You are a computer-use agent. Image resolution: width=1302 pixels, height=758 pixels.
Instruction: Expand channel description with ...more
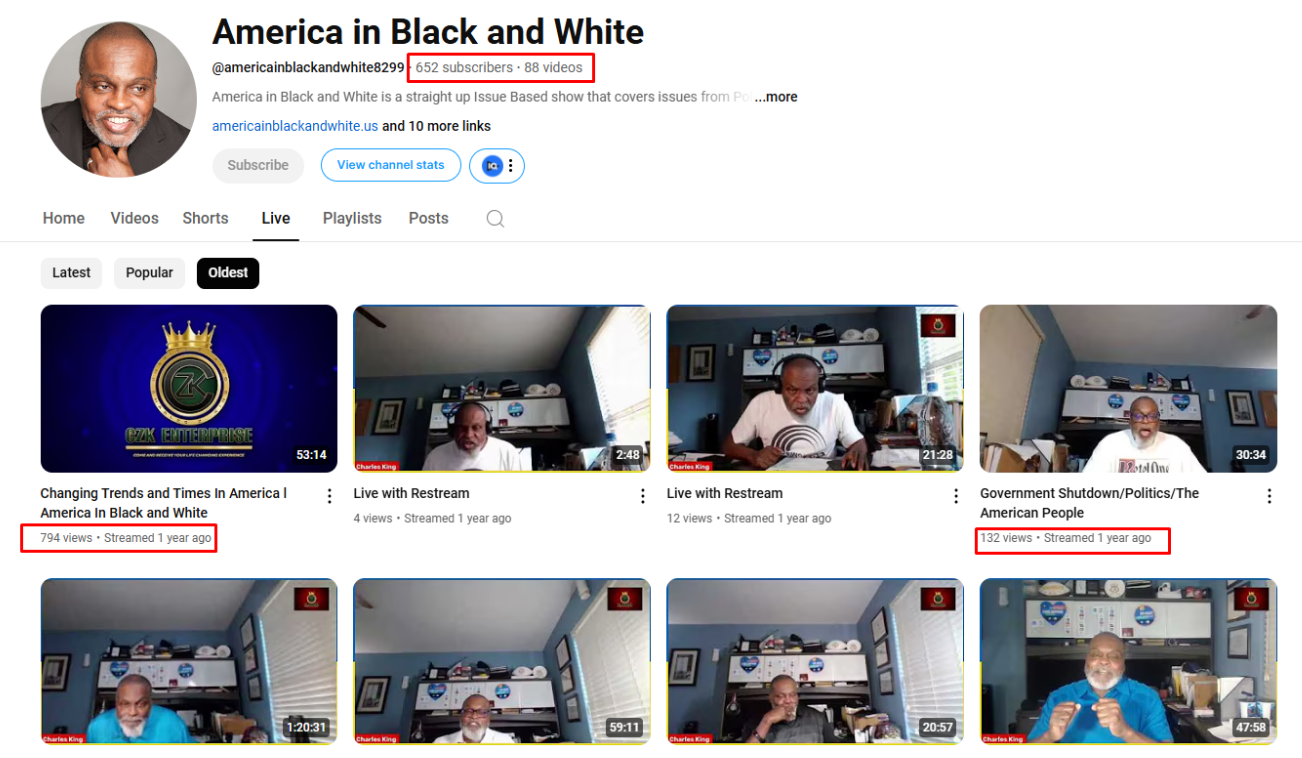[x=776, y=97]
